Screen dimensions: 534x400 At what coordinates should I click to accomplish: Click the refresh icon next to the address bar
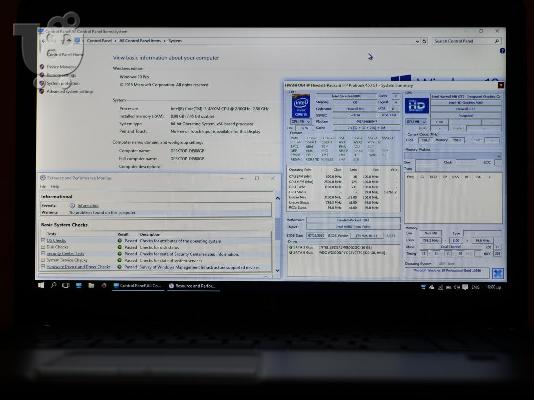(424, 41)
